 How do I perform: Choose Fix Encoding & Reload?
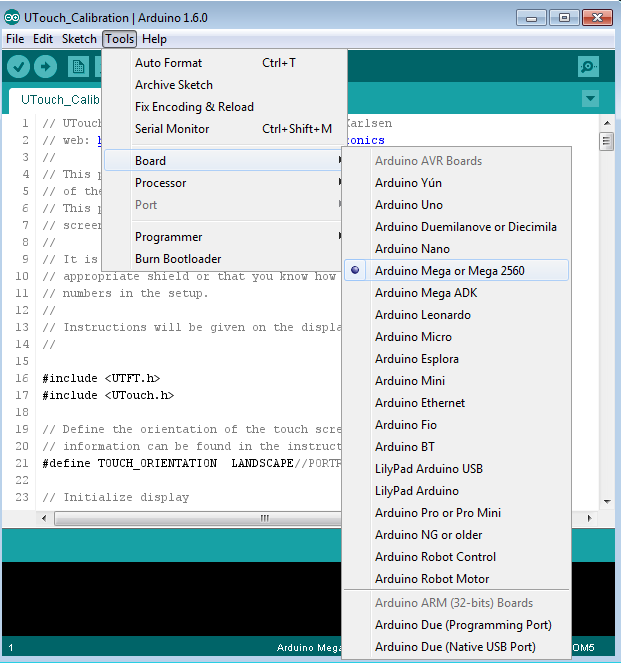[x=223, y=107]
